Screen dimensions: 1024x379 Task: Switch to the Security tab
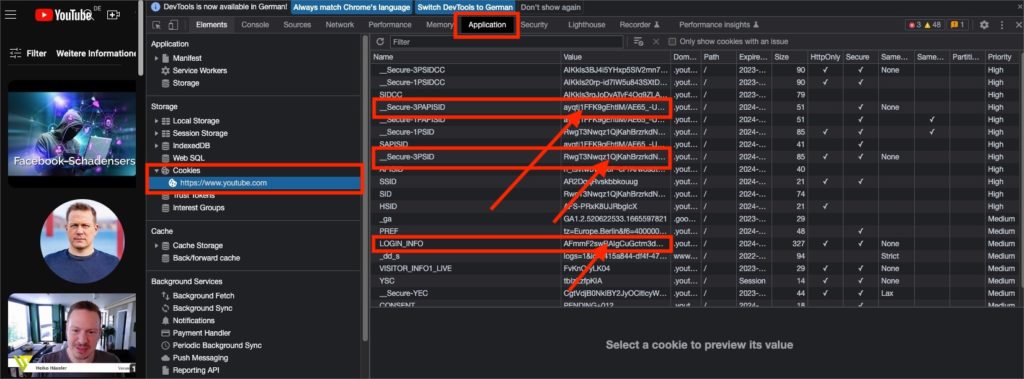coord(534,25)
